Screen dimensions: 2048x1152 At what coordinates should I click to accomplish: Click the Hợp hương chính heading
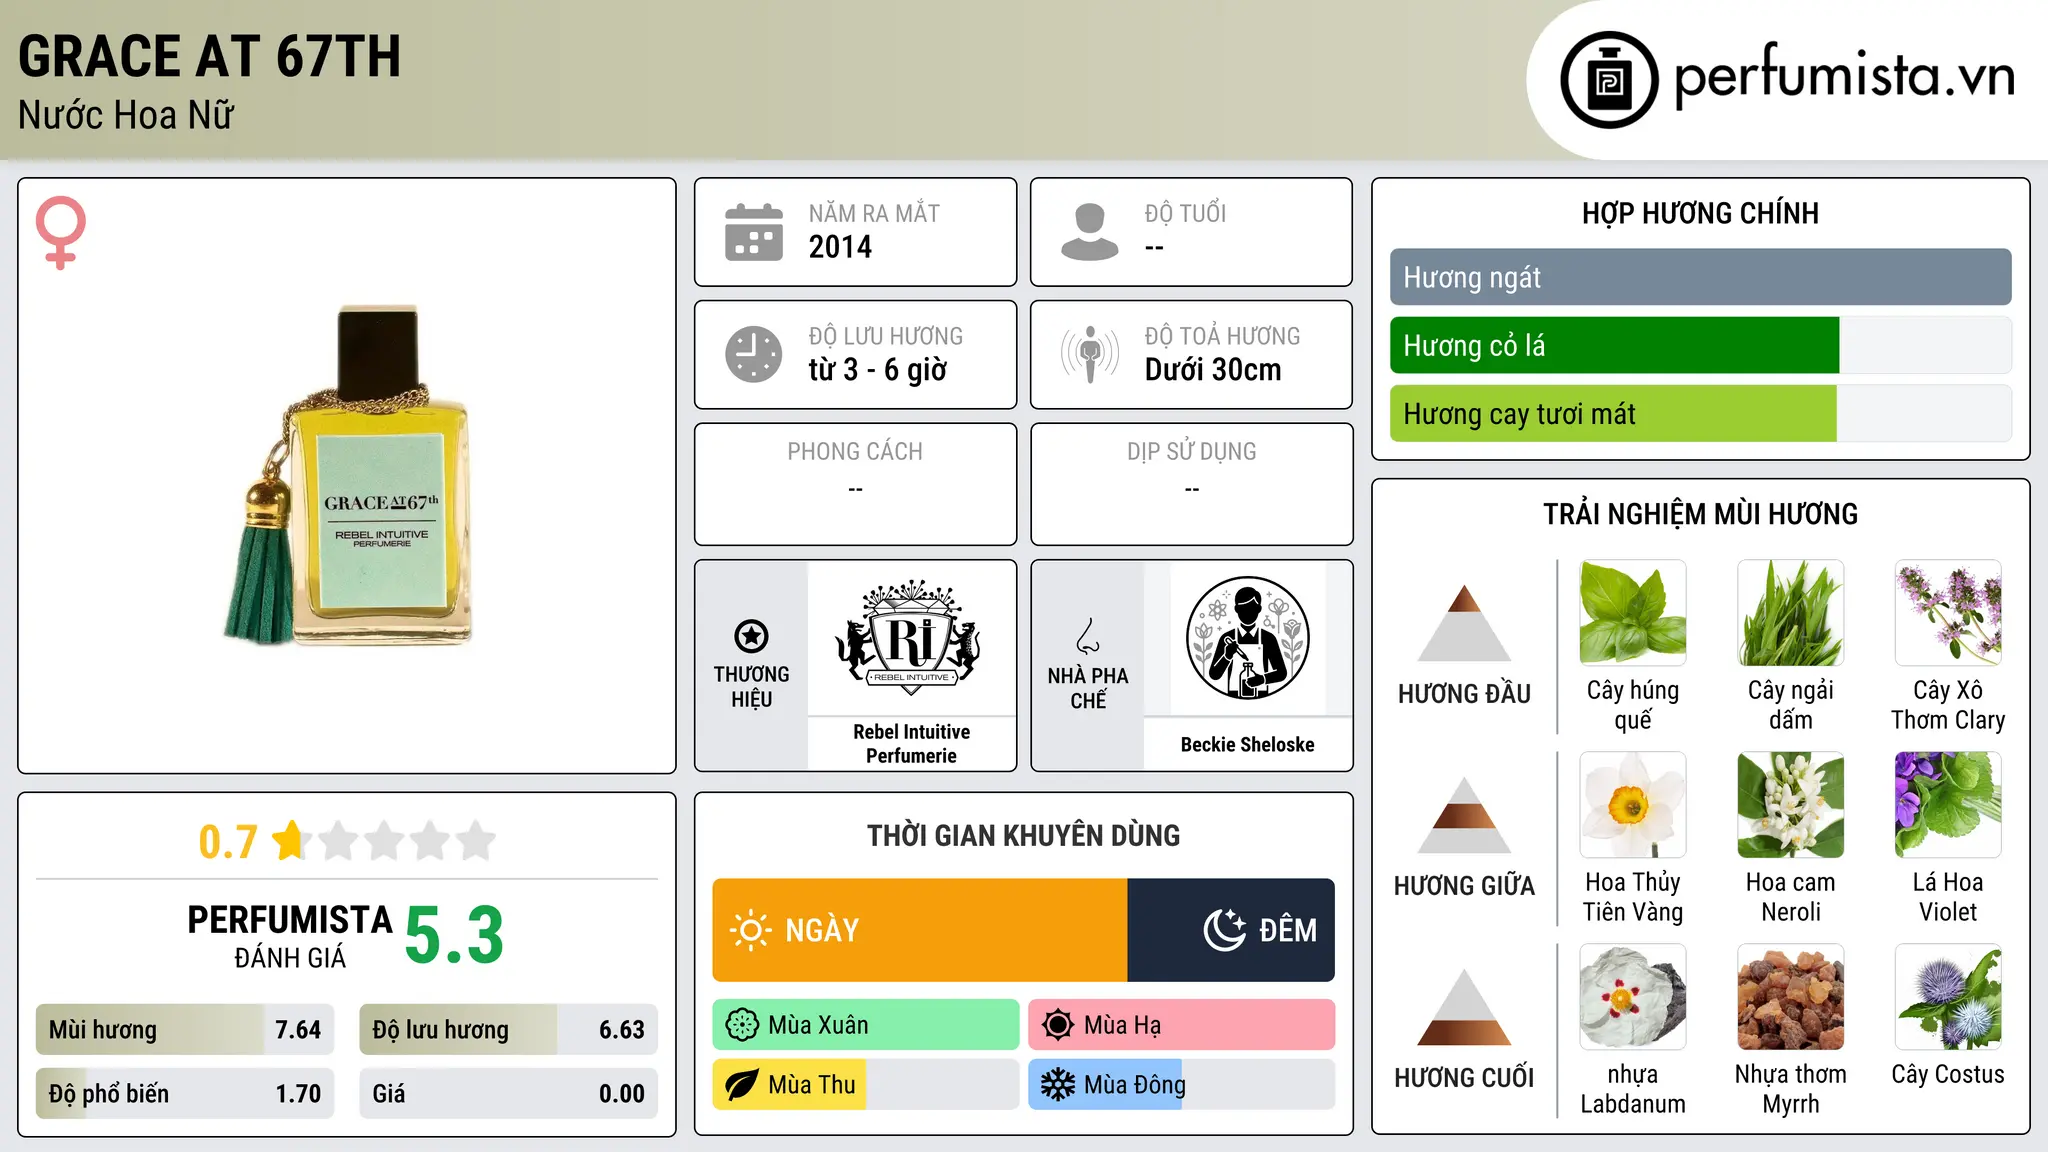pyautogui.click(x=1700, y=213)
